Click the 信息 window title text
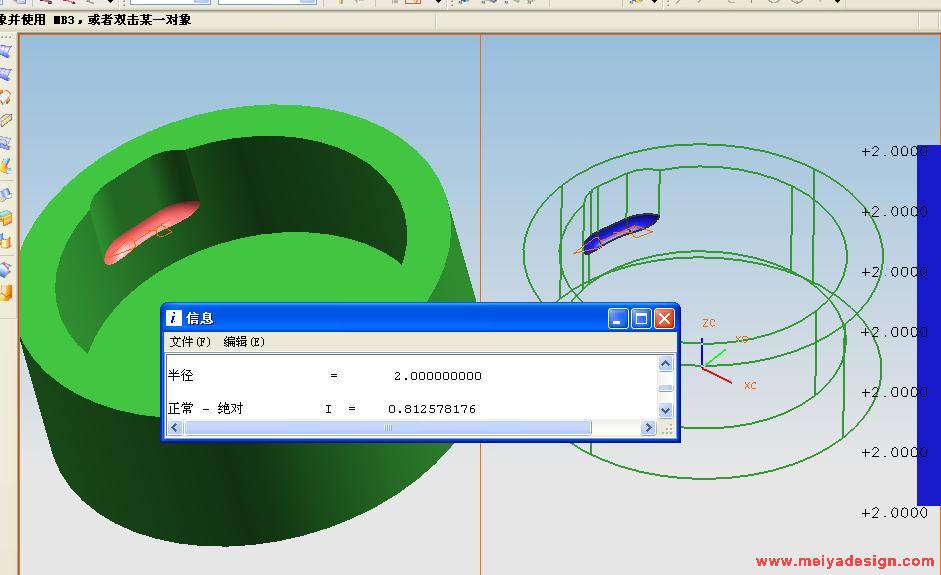The image size is (941, 575). 199,318
